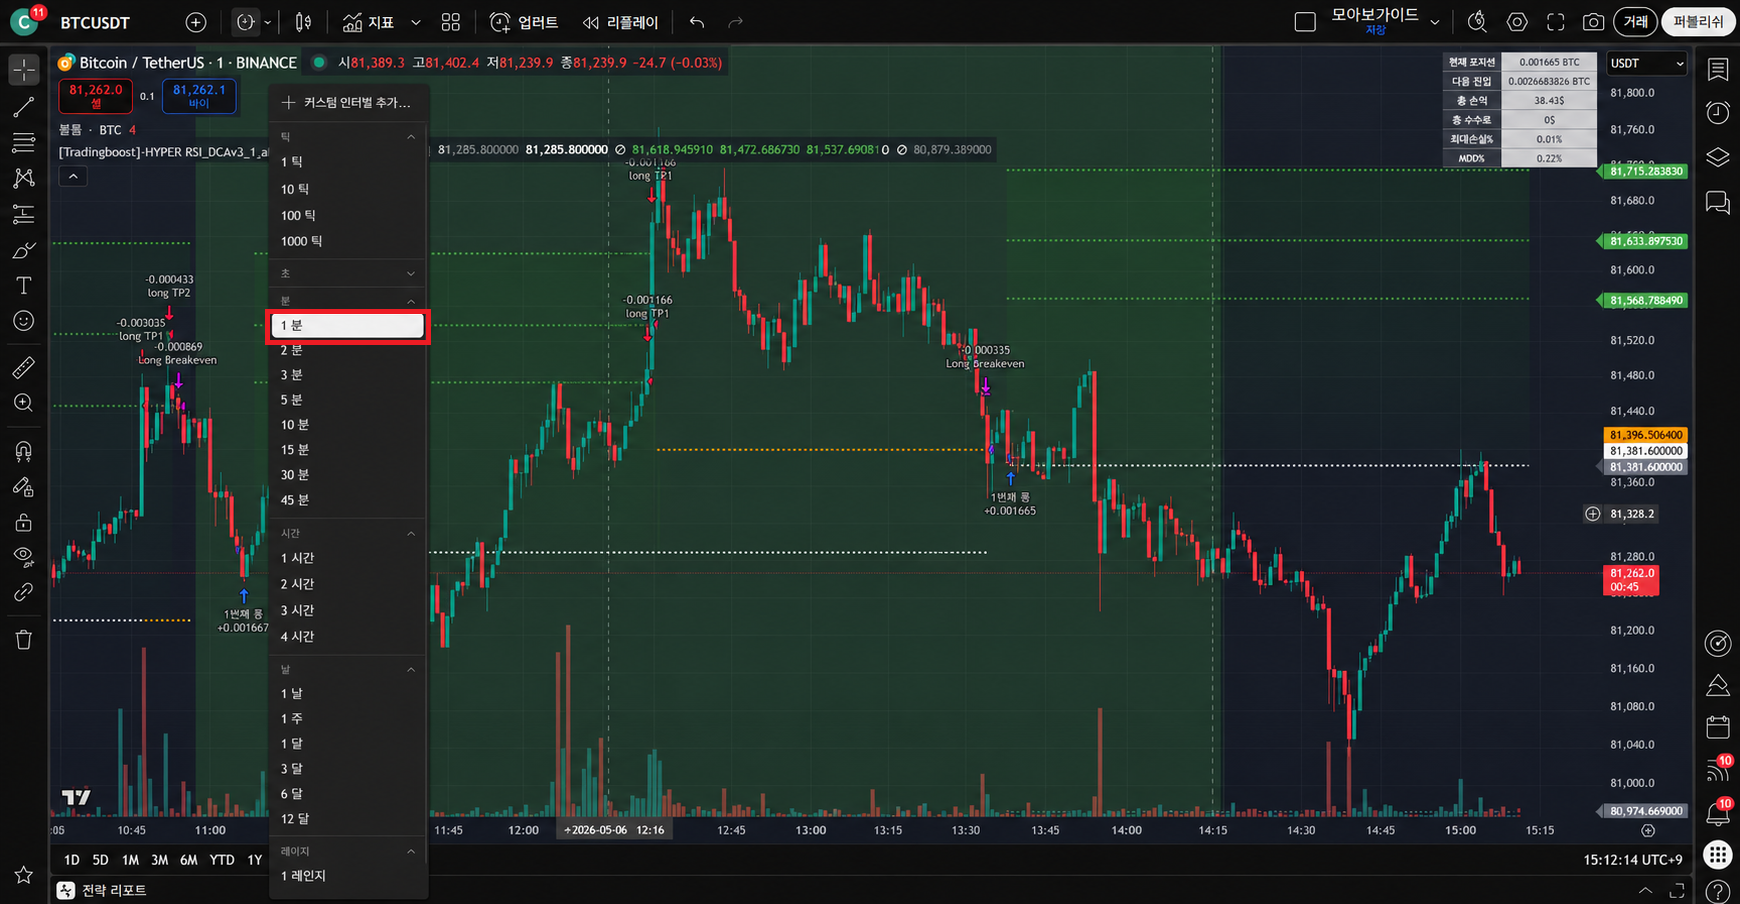
Task: Lock all drawing tools
Action: [24, 522]
